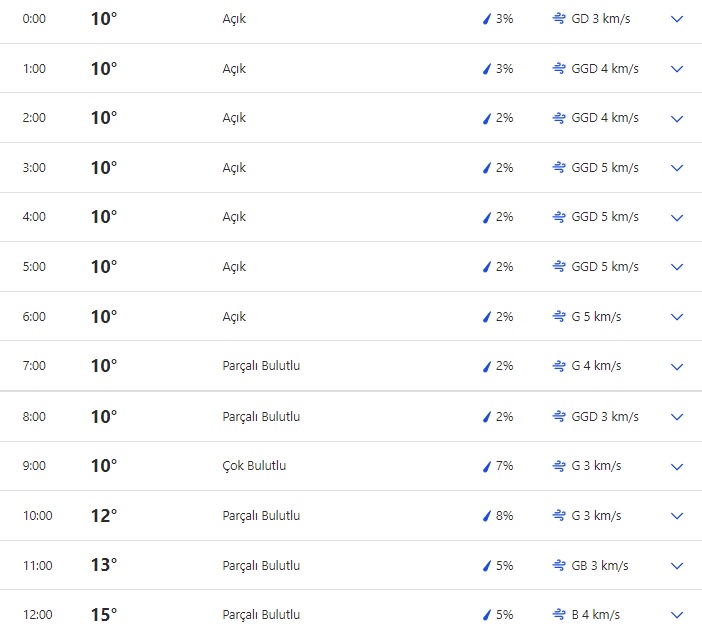Expand the 0:00 hourly forecast details

coord(677,19)
